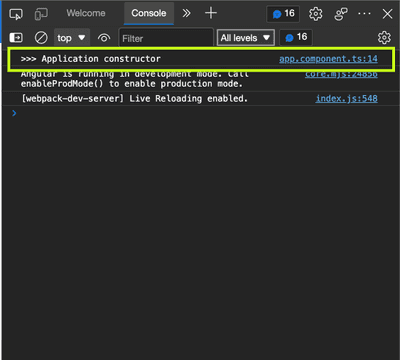Add a new tool with plus icon
The width and height of the screenshot is (400, 360).
coord(211,13)
